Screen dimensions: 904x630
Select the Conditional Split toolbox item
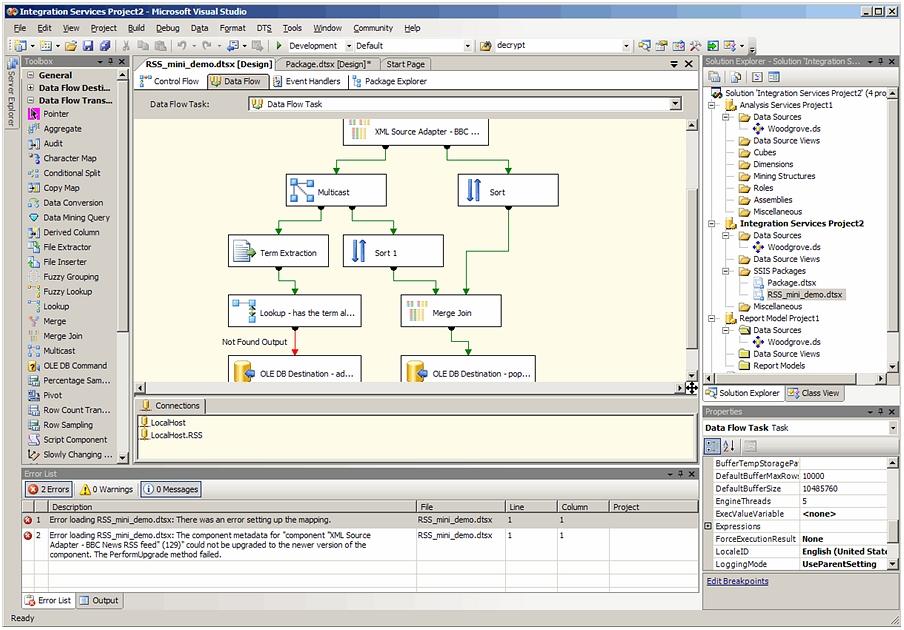pos(71,173)
